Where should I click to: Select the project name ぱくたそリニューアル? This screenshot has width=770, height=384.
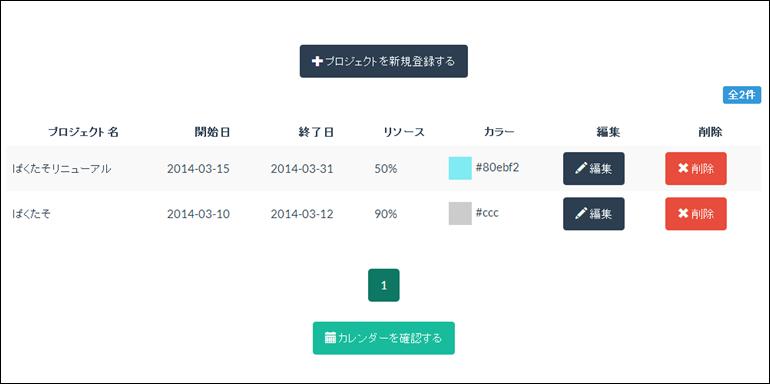coord(62,169)
